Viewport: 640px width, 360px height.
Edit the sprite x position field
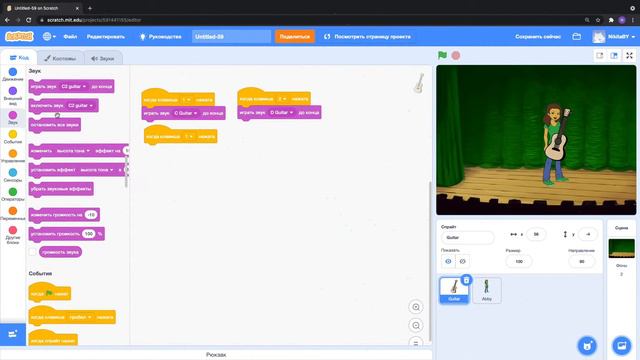point(536,234)
